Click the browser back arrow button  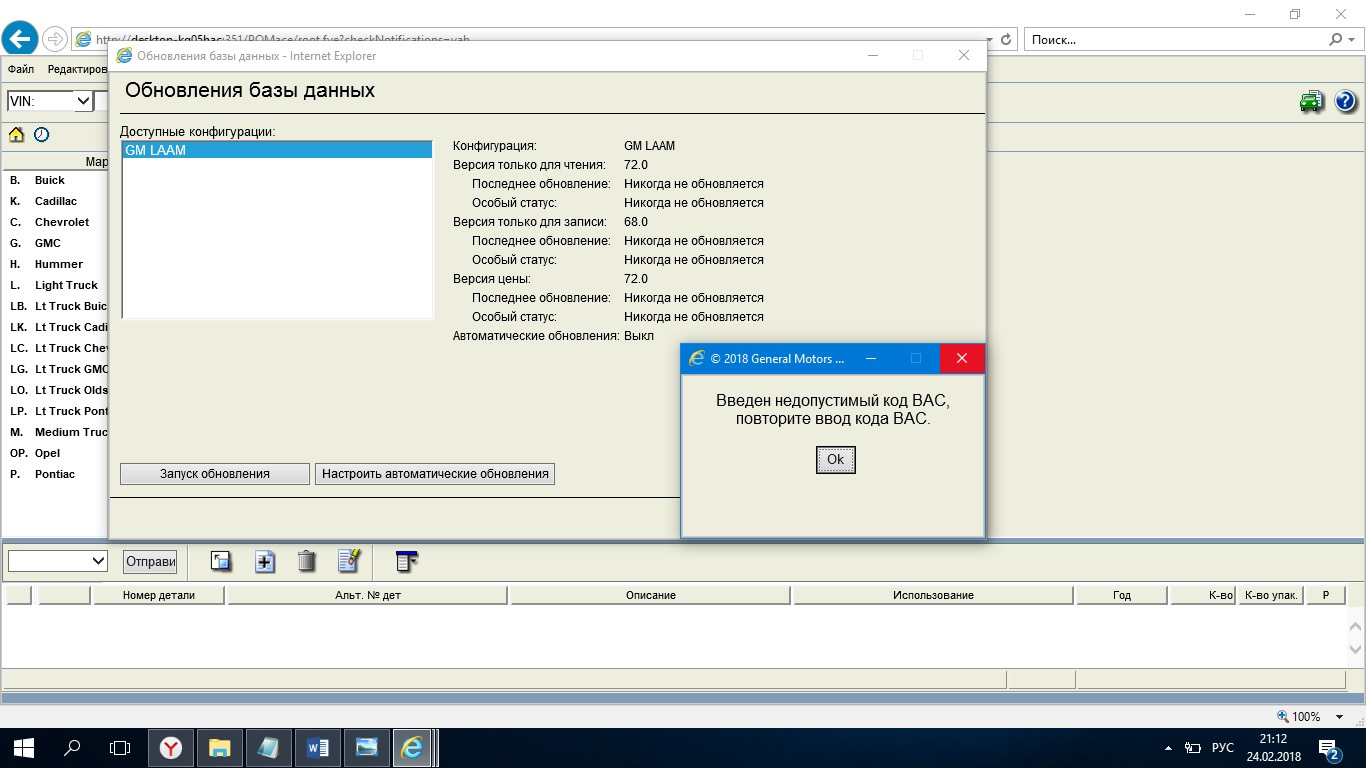19,39
